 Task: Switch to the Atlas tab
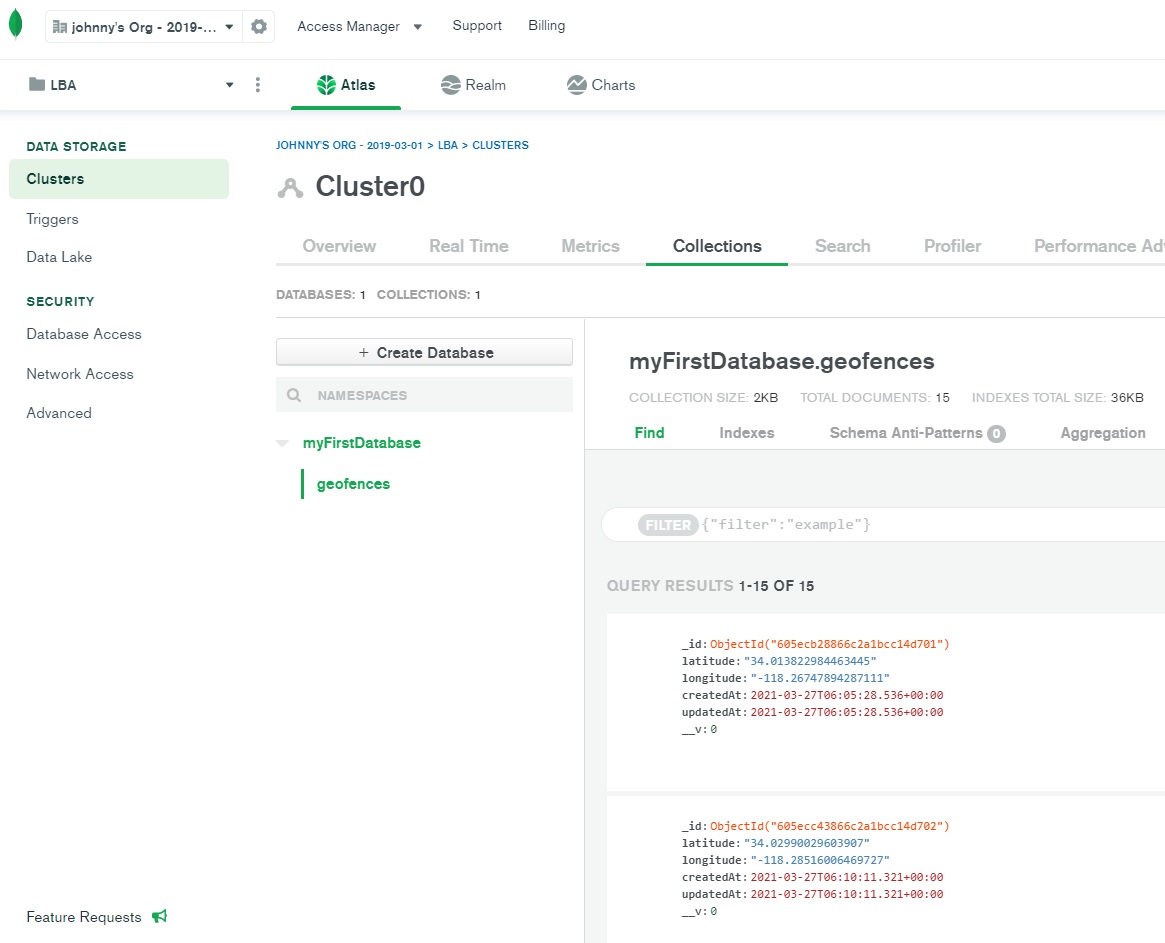click(x=346, y=85)
